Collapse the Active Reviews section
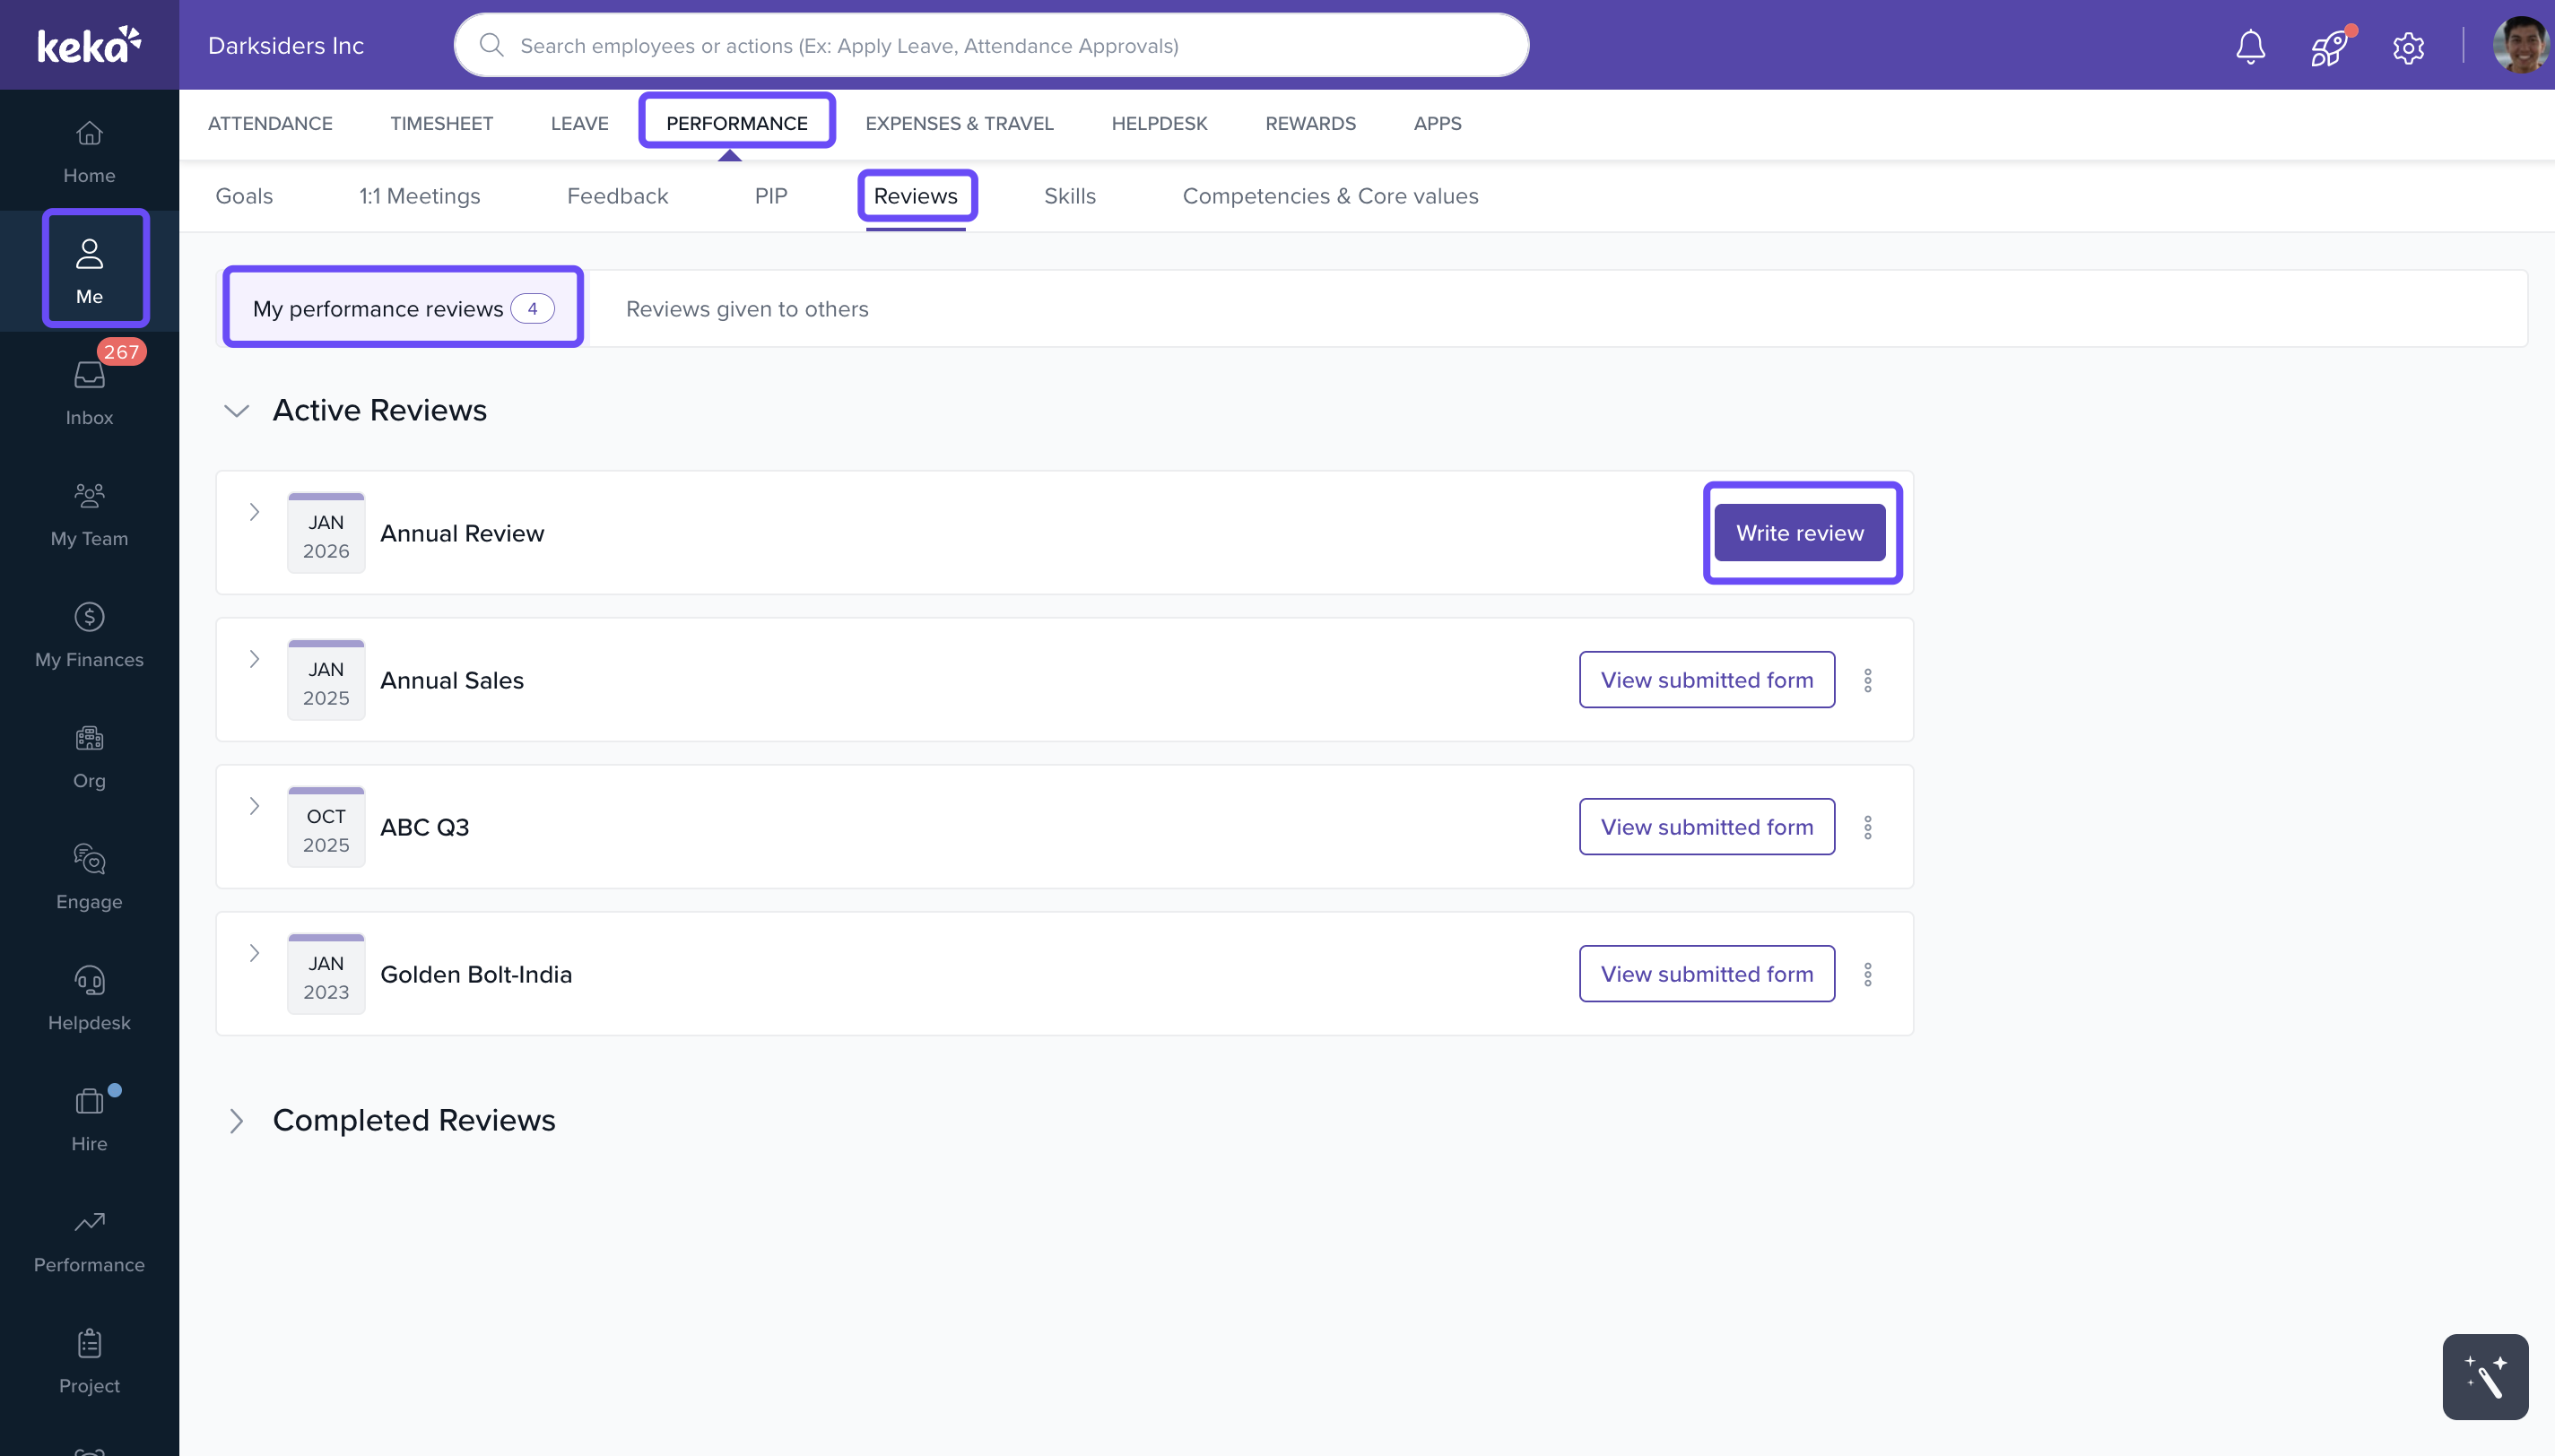This screenshot has width=2555, height=1456. pos(236,411)
